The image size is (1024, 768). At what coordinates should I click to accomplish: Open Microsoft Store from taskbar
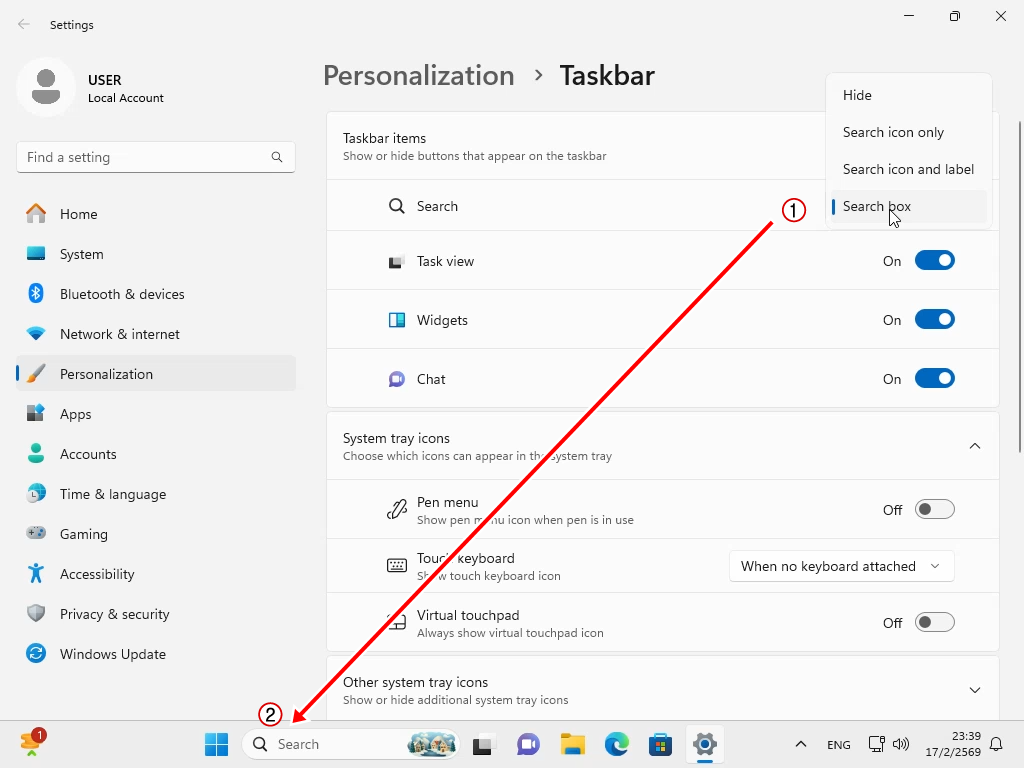pyautogui.click(x=660, y=744)
